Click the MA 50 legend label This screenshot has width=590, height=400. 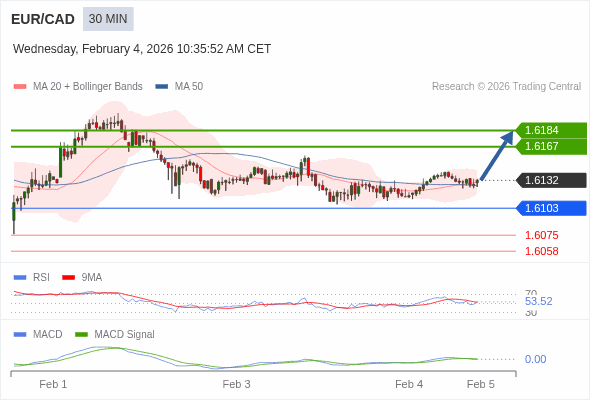189,87
